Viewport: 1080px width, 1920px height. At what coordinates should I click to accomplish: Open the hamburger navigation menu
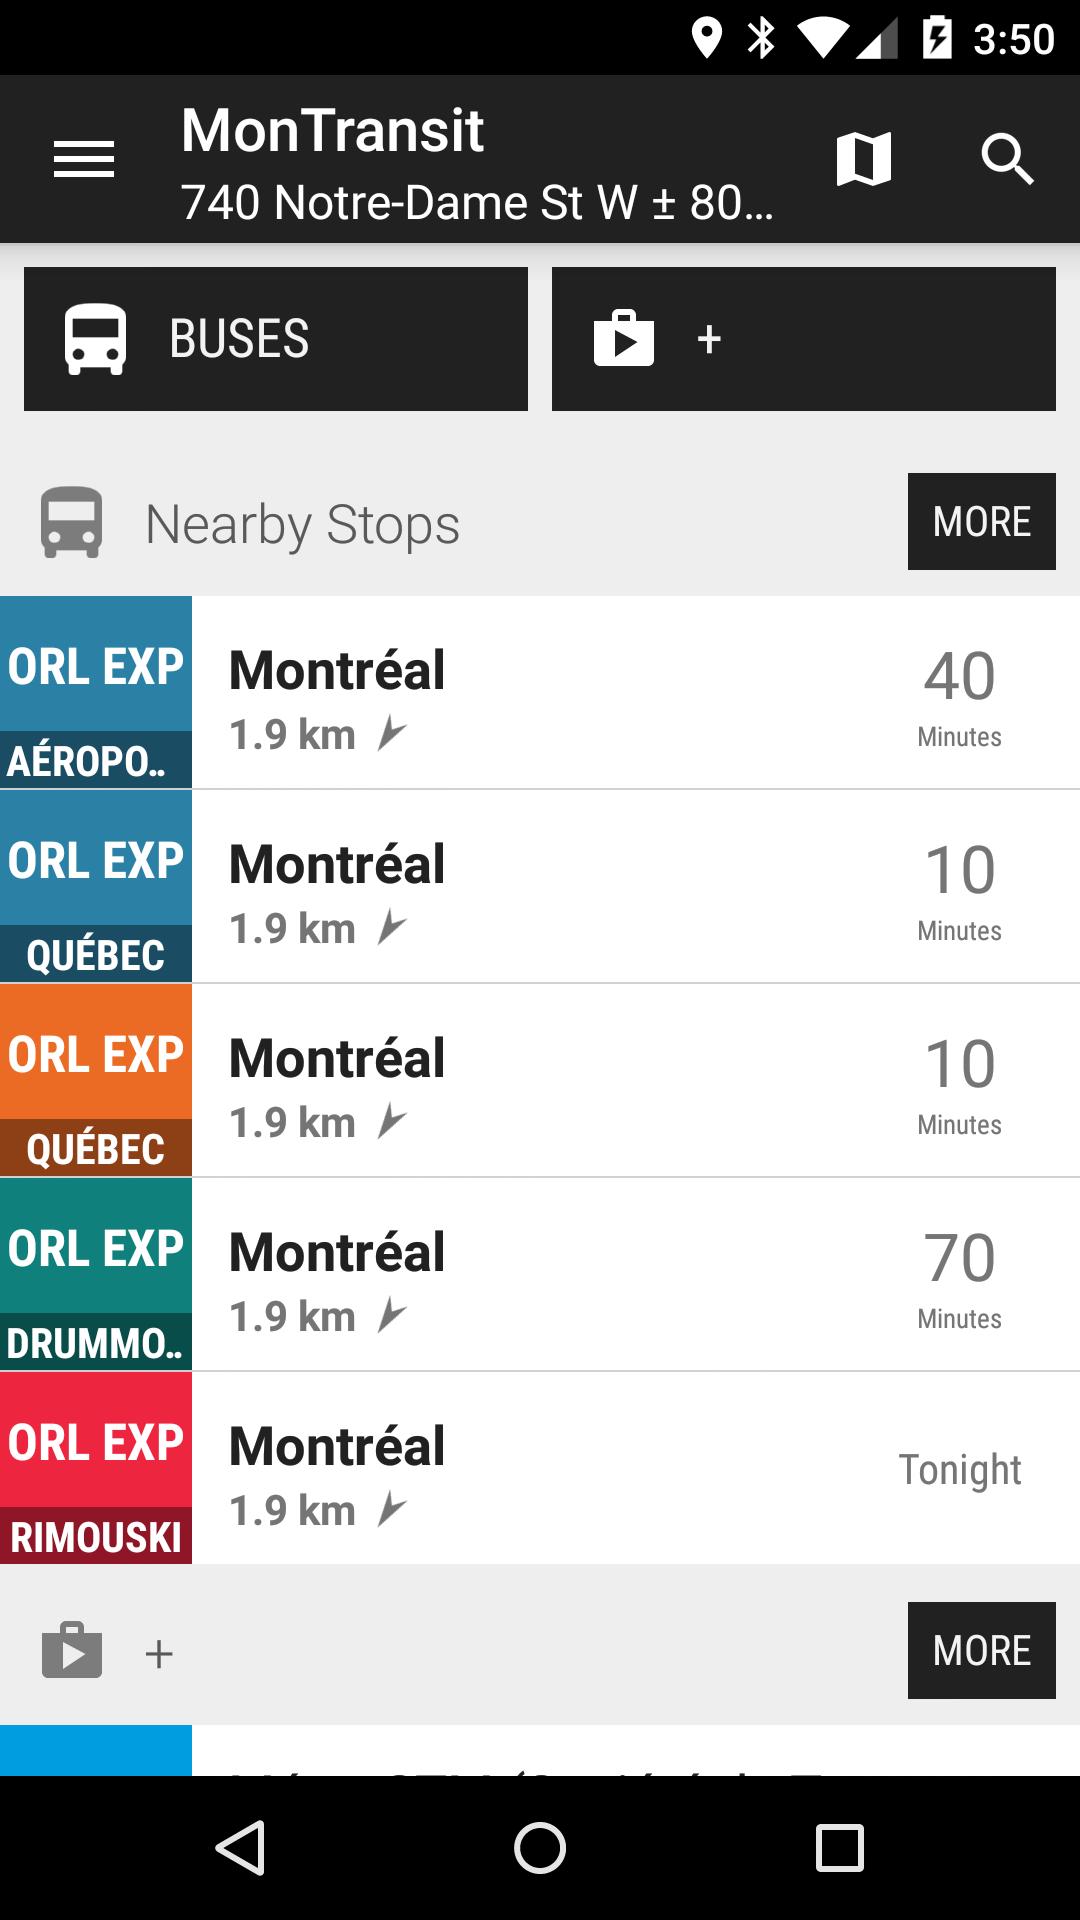tap(84, 159)
